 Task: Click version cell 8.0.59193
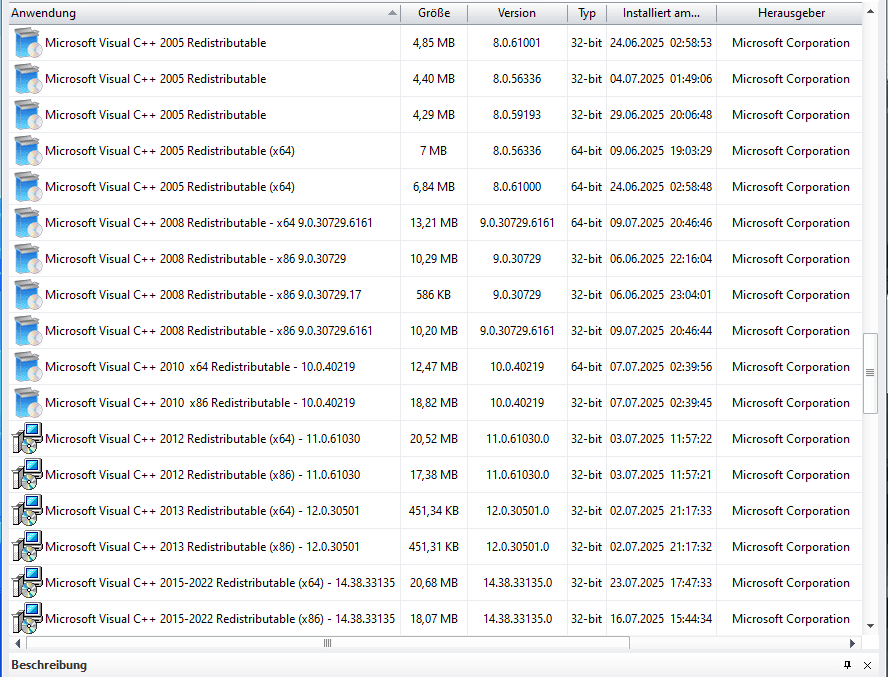[517, 115]
